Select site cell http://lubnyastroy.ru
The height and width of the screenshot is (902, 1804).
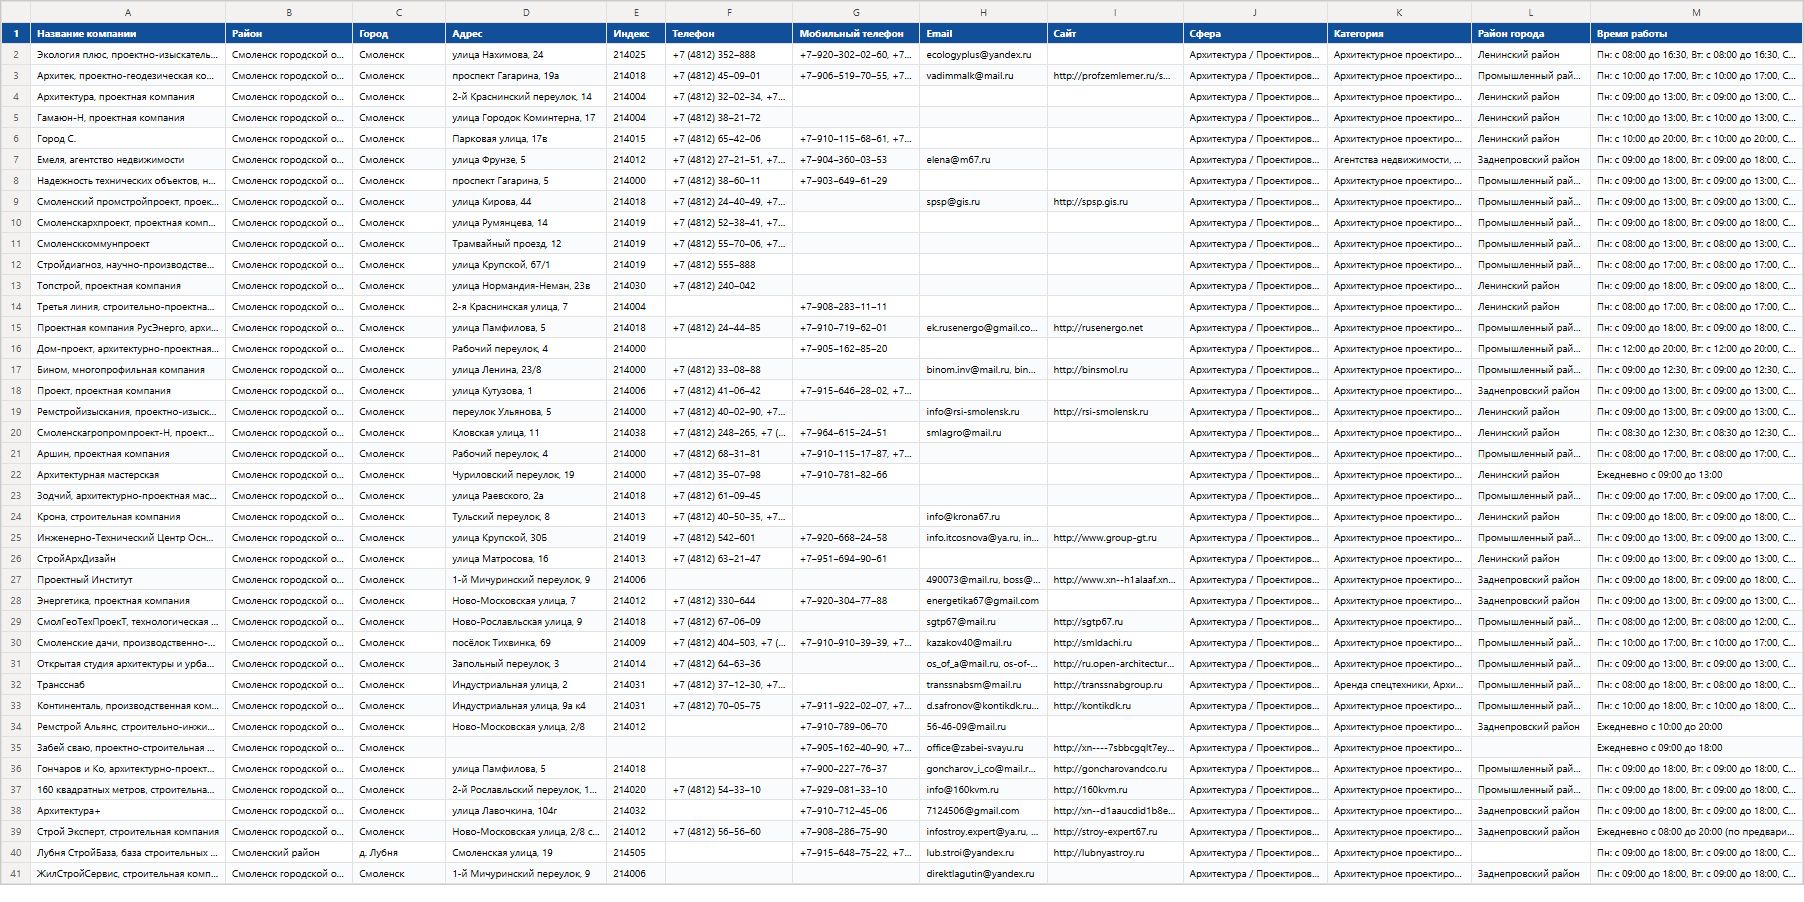click(x=1115, y=852)
